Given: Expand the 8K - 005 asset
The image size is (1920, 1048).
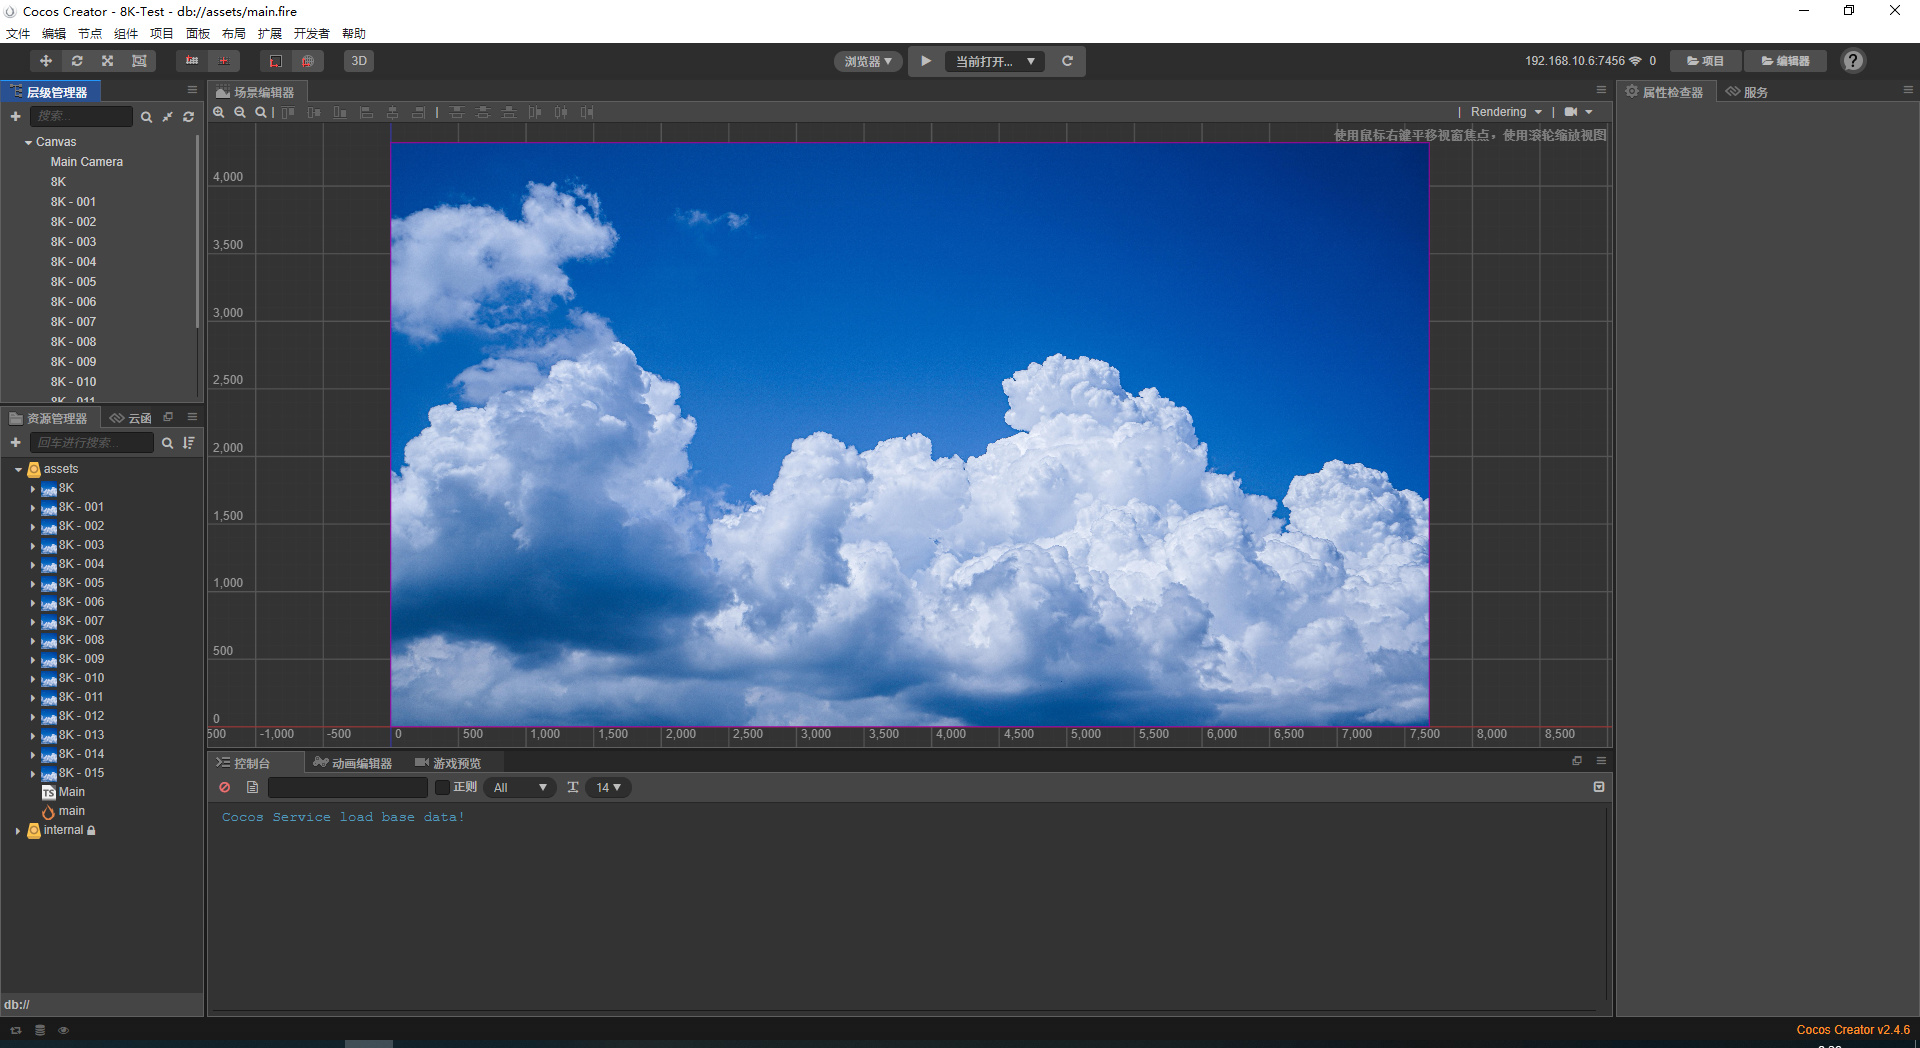Looking at the screenshot, I should [33, 584].
